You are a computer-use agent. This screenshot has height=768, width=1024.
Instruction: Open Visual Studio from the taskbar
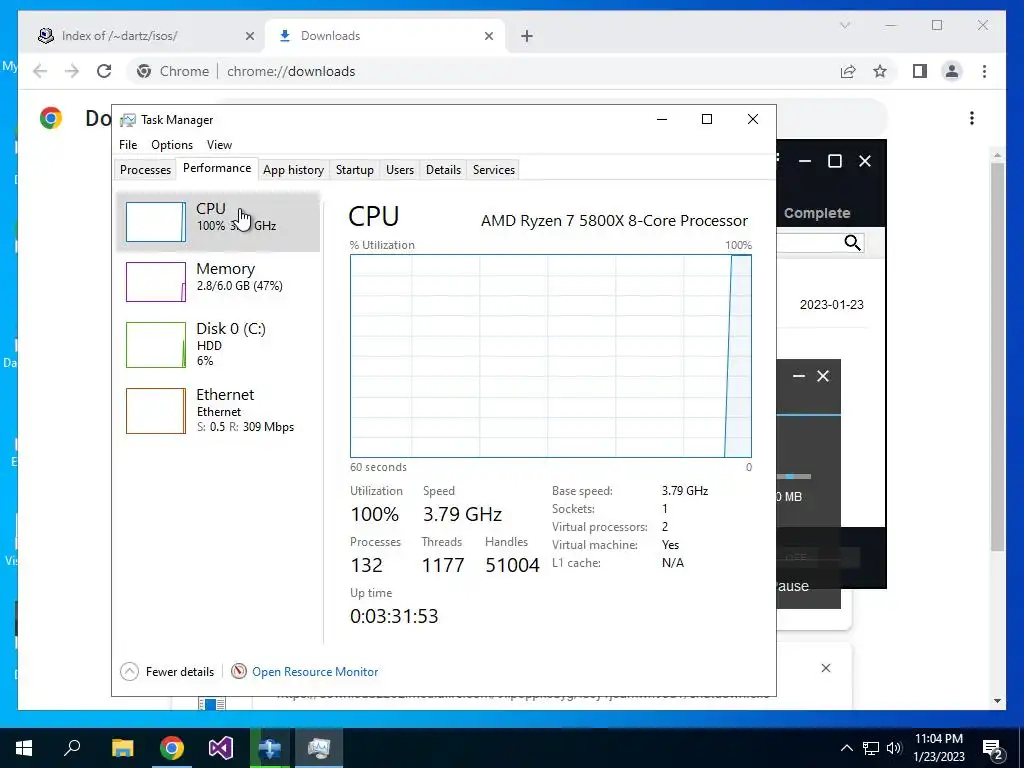click(x=221, y=748)
